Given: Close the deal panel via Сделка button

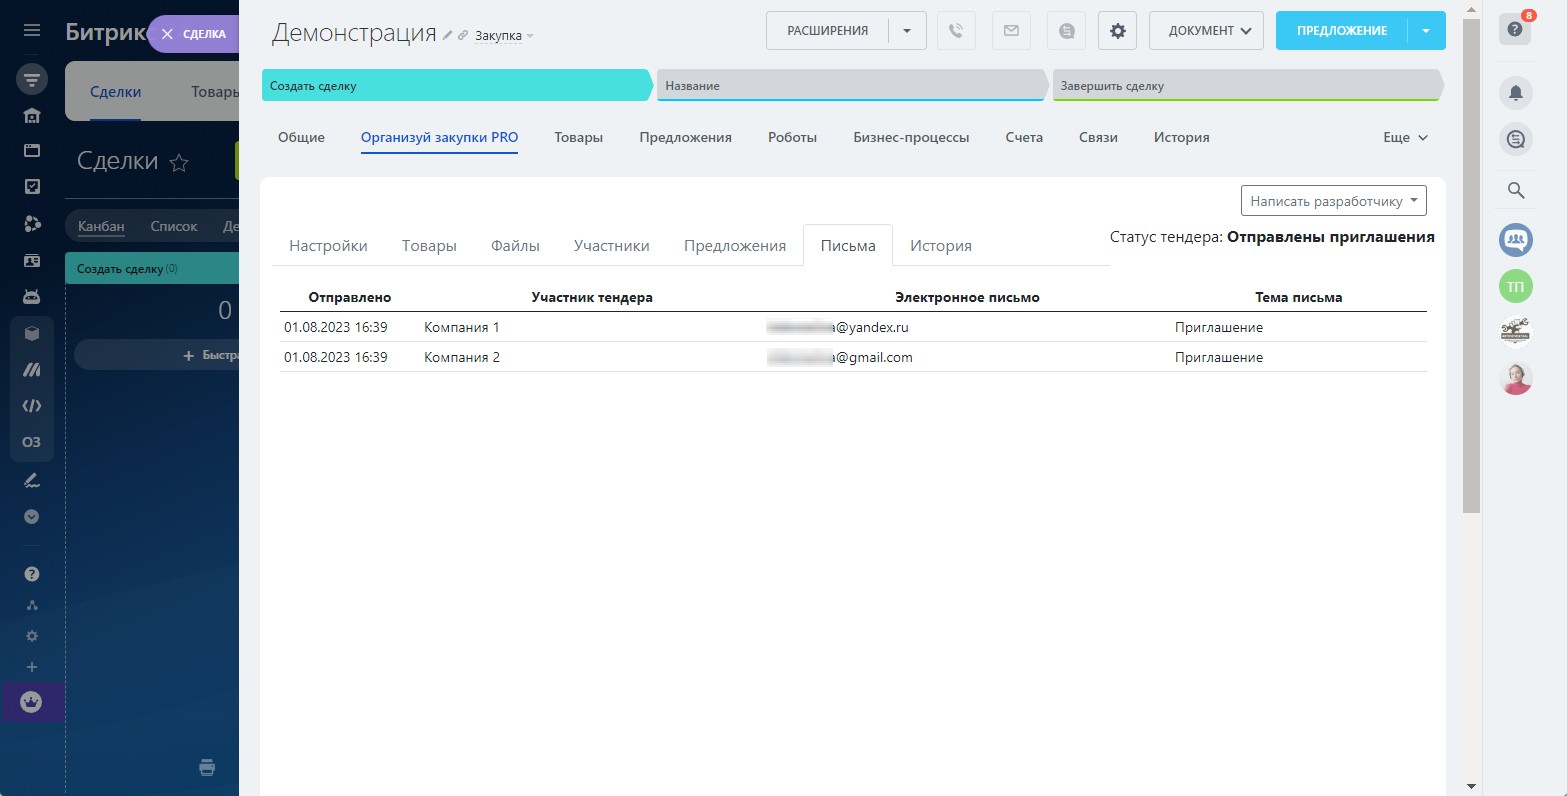Looking at the screenshot, I should tap(193, 34).
